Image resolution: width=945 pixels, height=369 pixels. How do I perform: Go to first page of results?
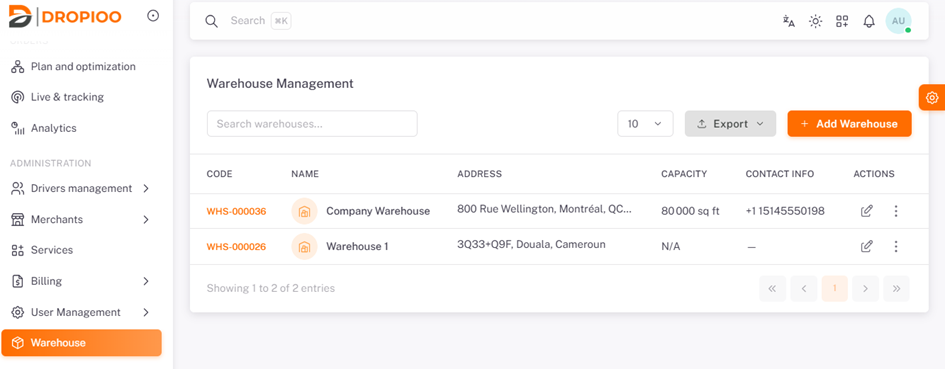coord(773,289)
